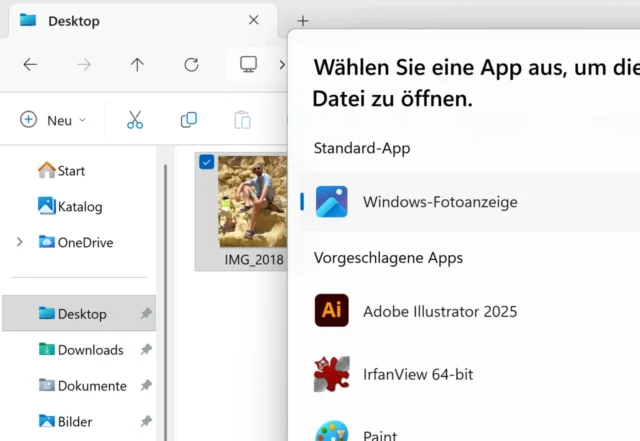Click the Copy icon in toolbar
Image resolution: width=640 pixels, height=441 pixels.
188,120
